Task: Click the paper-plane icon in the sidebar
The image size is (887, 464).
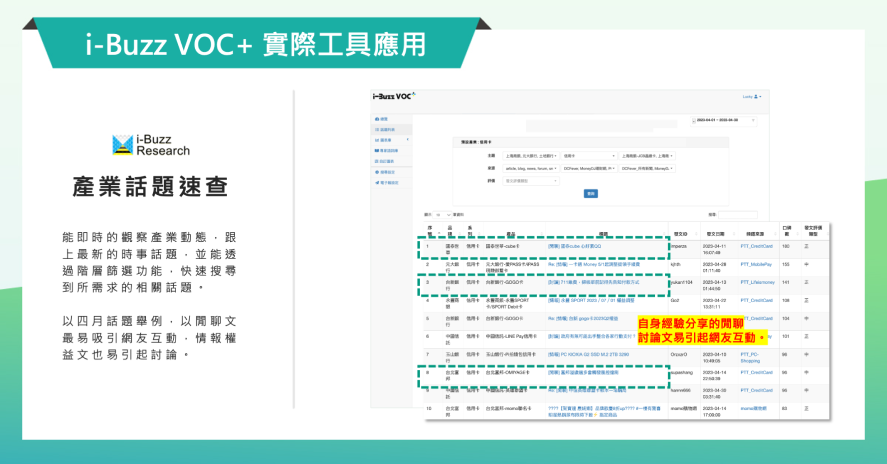Action: tap(377, 183)
